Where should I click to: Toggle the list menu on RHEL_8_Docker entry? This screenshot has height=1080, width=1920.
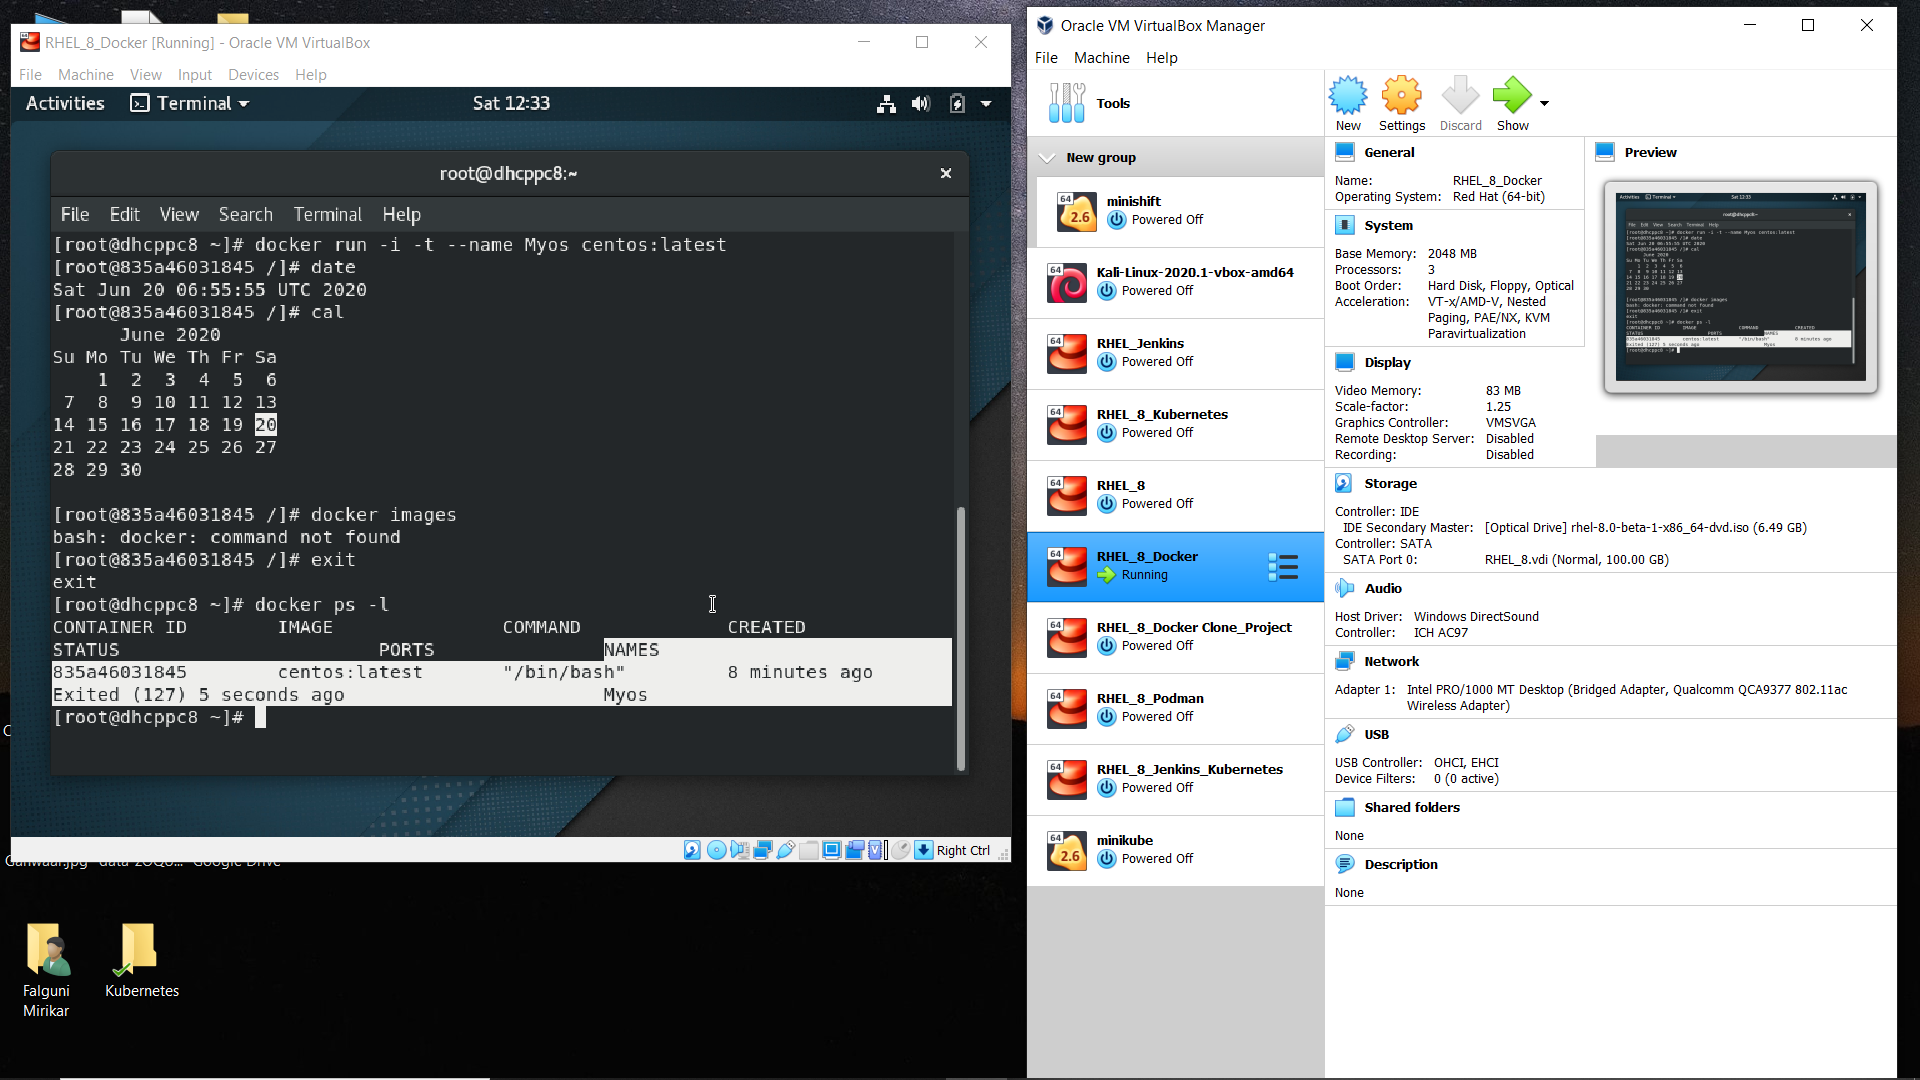(x=1283, y=567)
